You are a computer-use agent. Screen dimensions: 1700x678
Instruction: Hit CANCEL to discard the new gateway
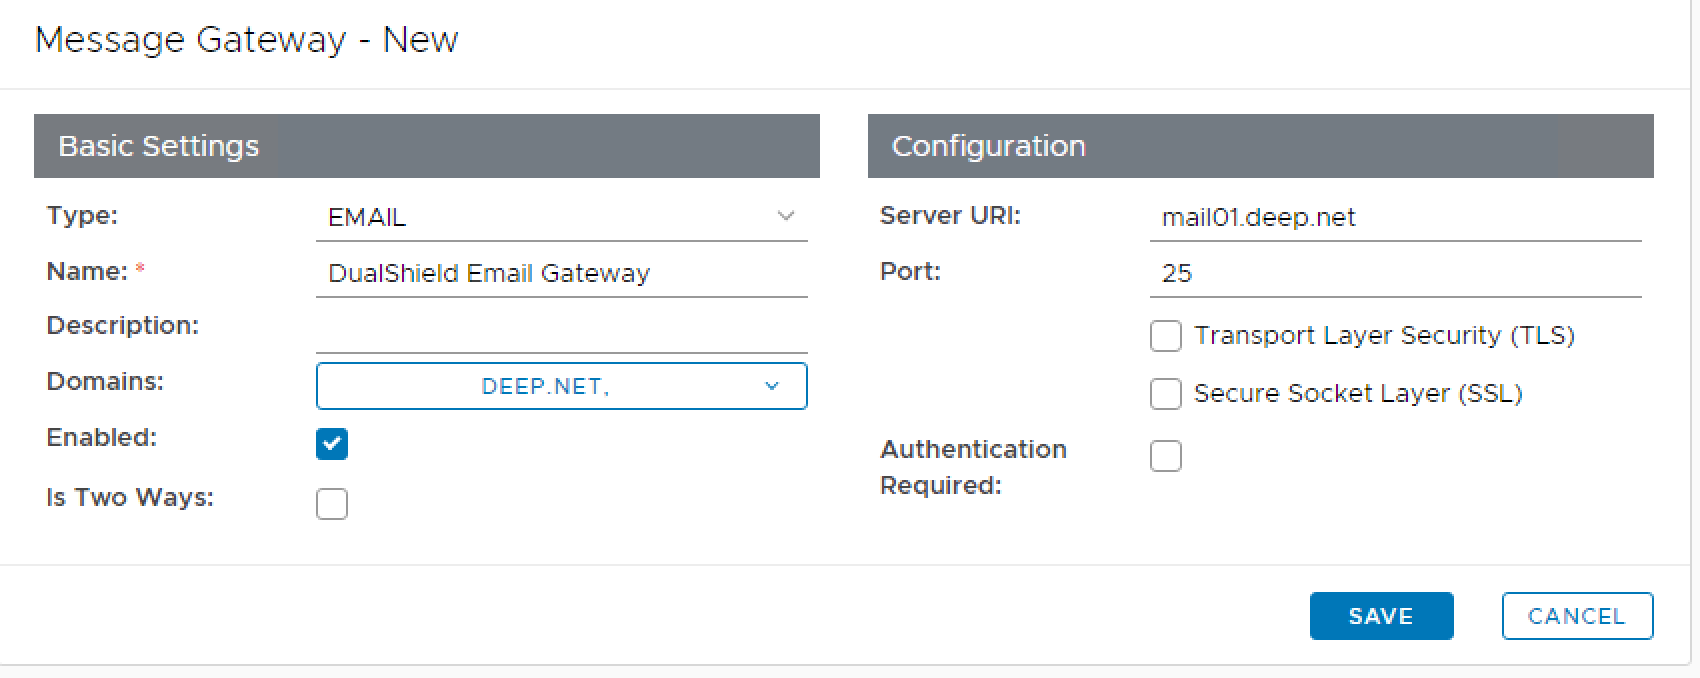[x=1576, y=616]
